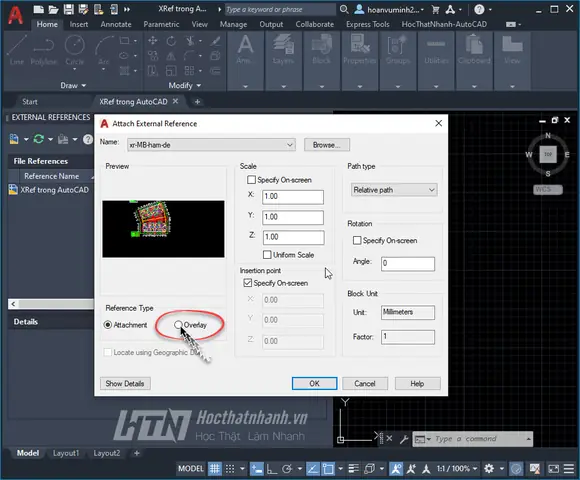580x480 pixels.
Task: Select the Polyline tool
Action: (x=44, y=50)
